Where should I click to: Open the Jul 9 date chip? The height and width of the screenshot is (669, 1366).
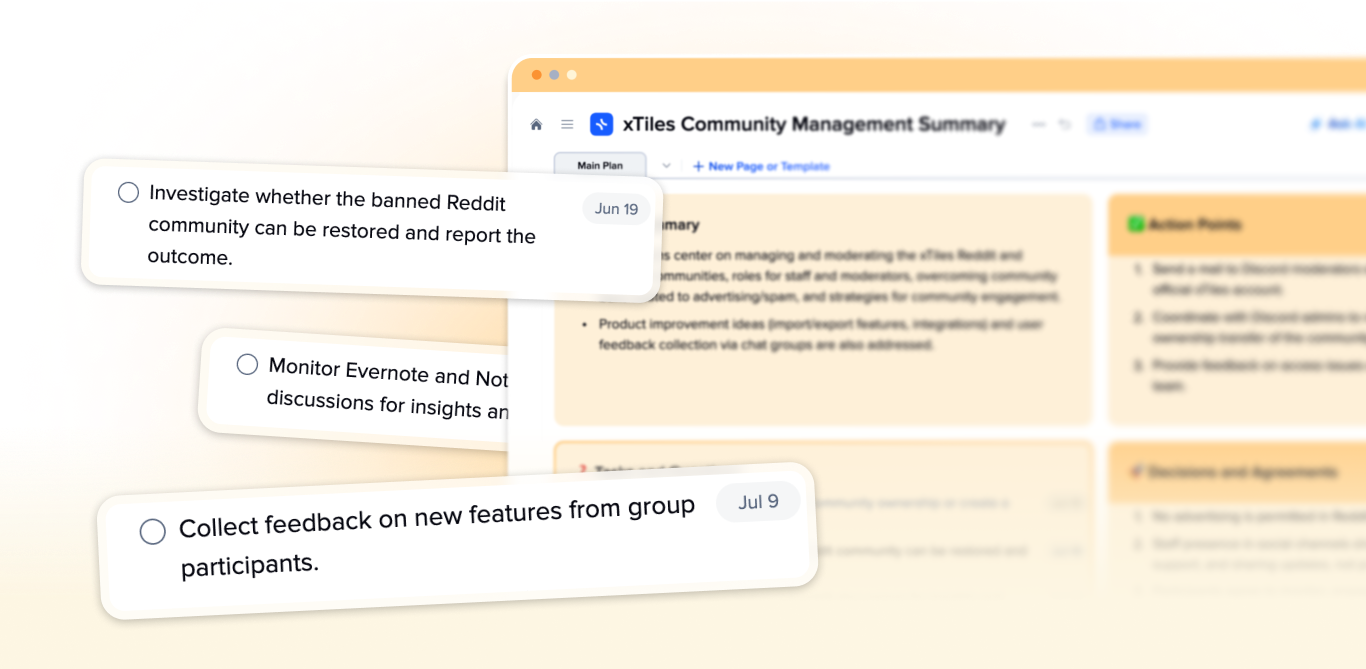point(758,502)
